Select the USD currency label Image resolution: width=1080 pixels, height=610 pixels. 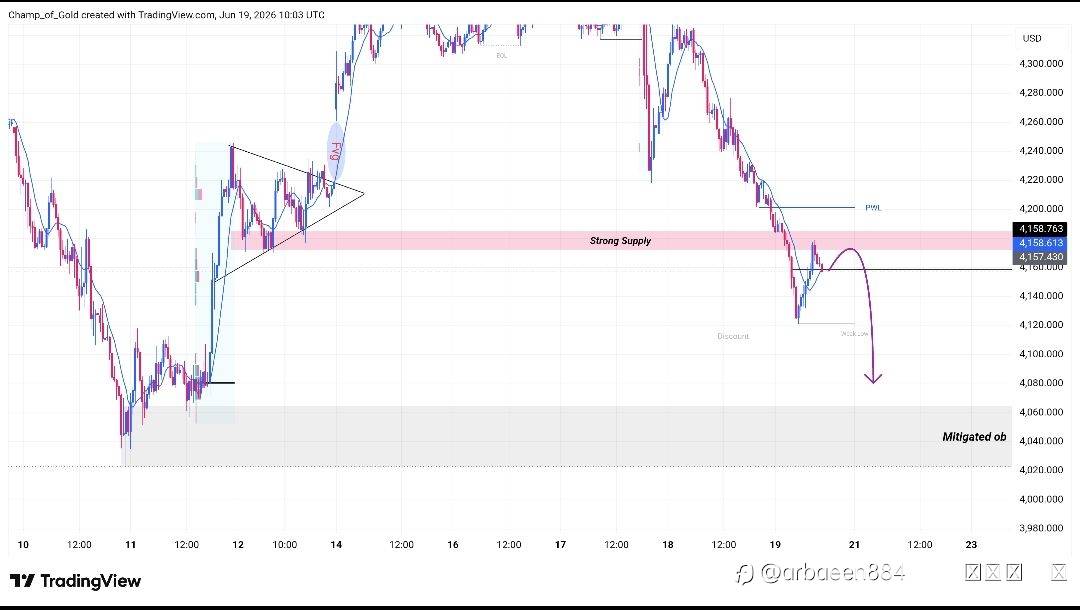pyautogui.click(x=1032, y=39)
